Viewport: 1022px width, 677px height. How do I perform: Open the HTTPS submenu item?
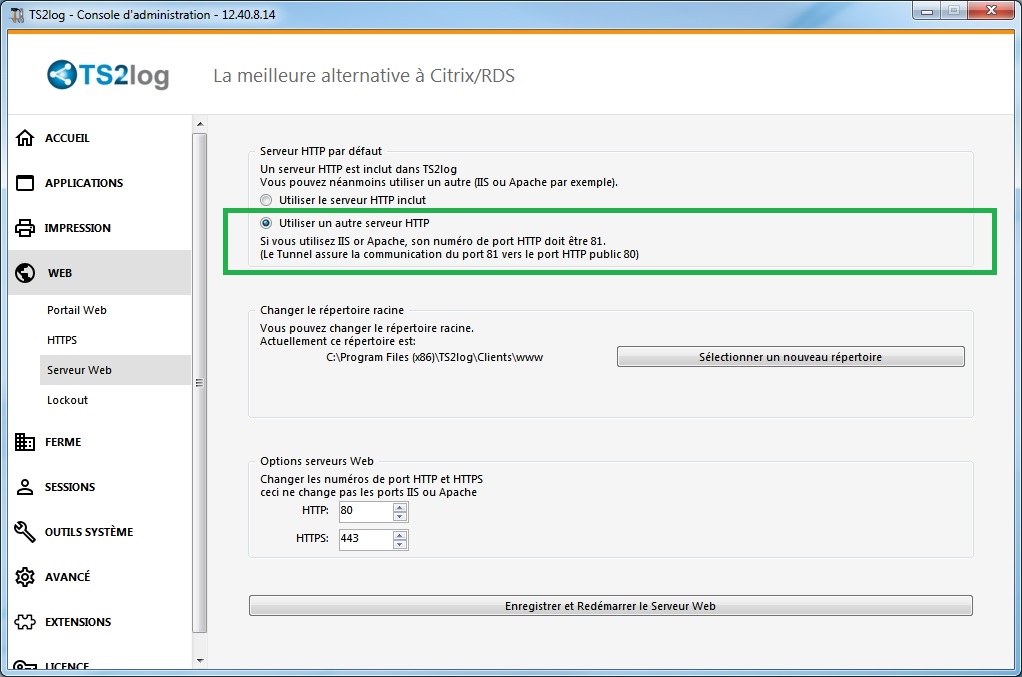tap(115, 340)
